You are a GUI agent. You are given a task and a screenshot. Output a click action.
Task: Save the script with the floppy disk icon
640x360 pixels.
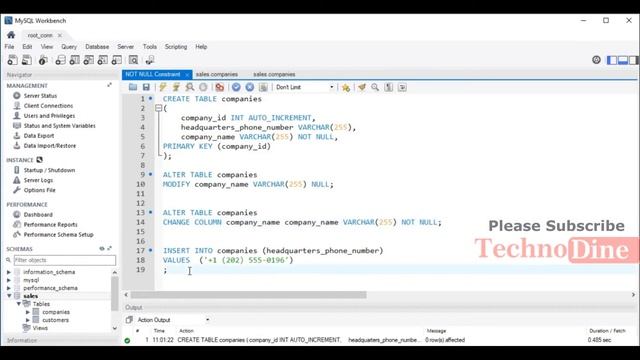click(x=146, y=87)
